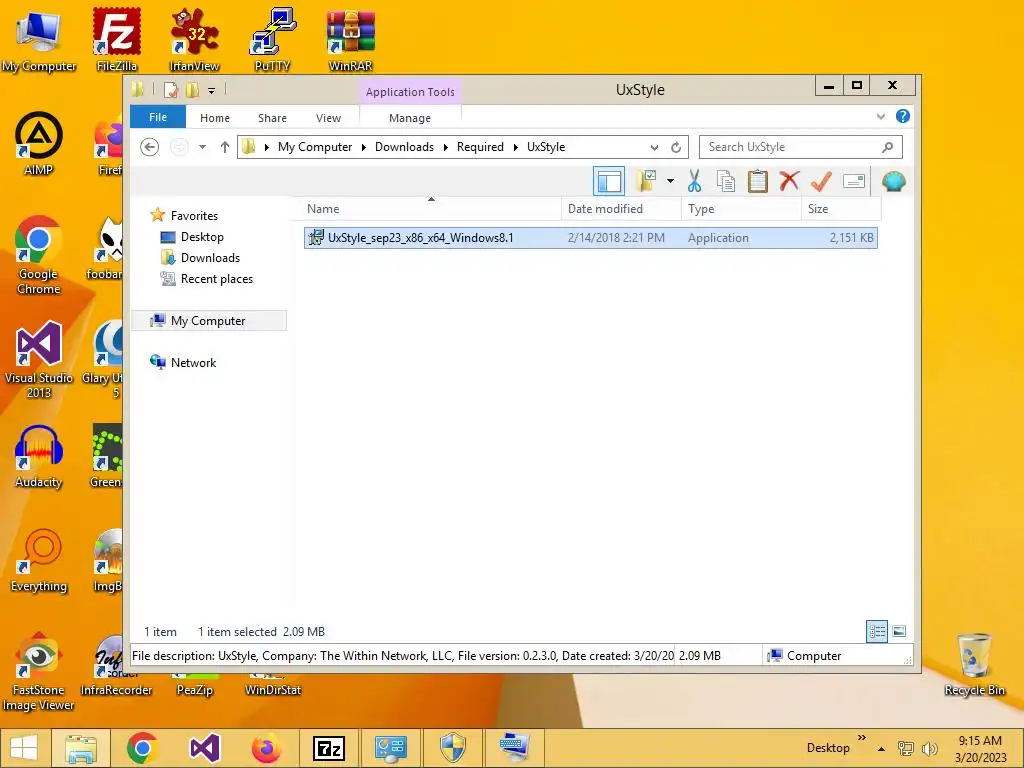Click the Properties quick access icon in title bar

point(170,90)
